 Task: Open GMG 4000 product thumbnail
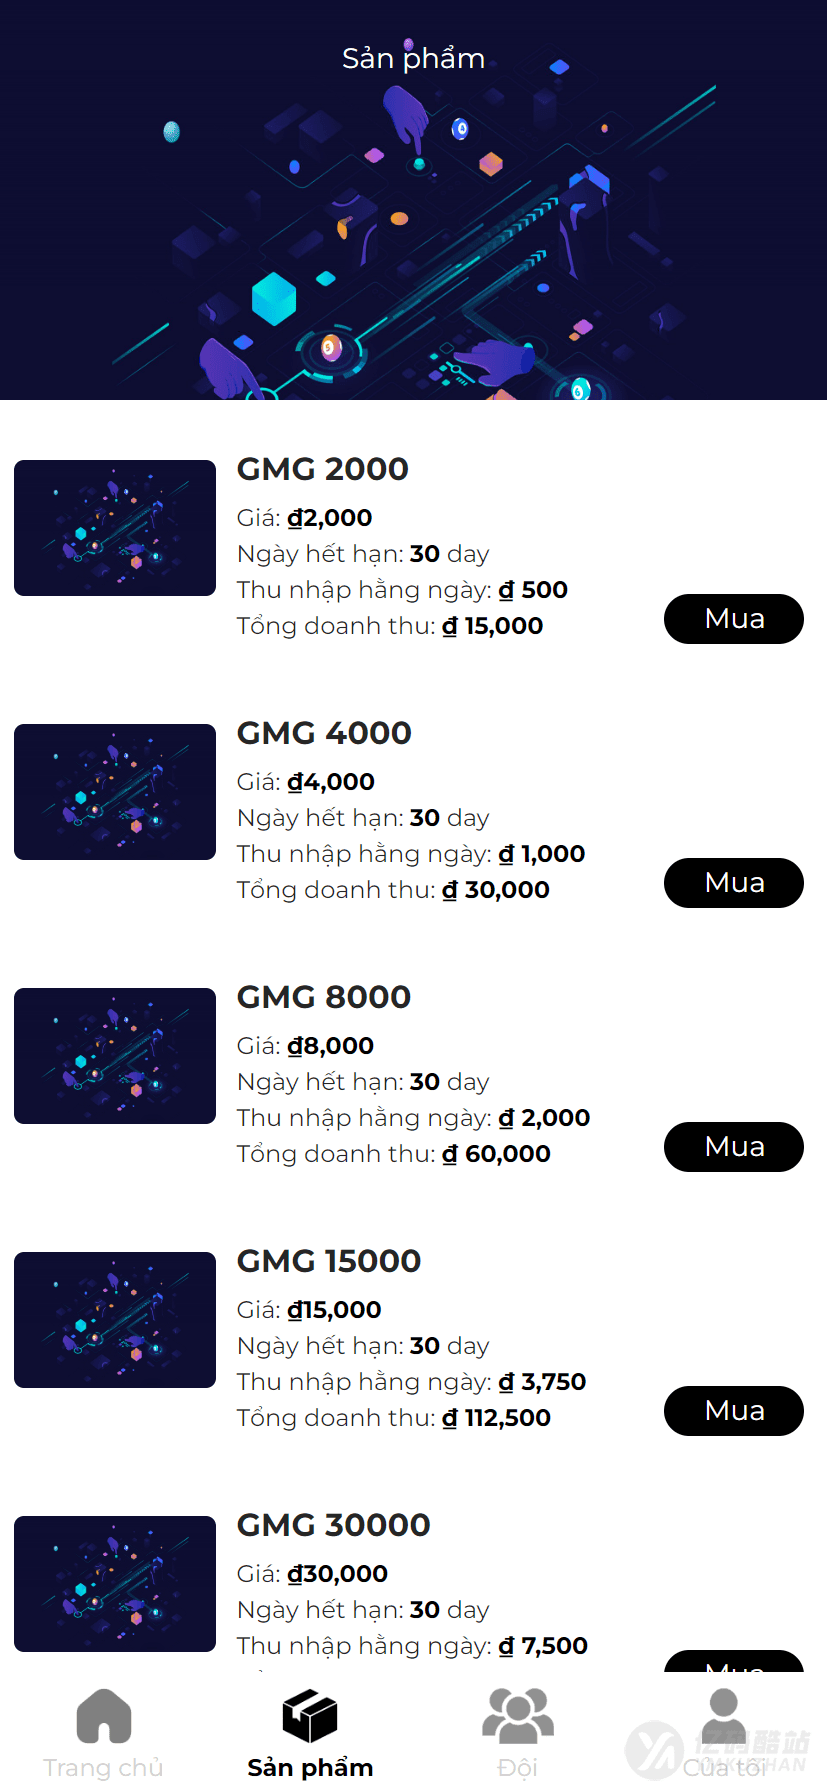[115, 792]
